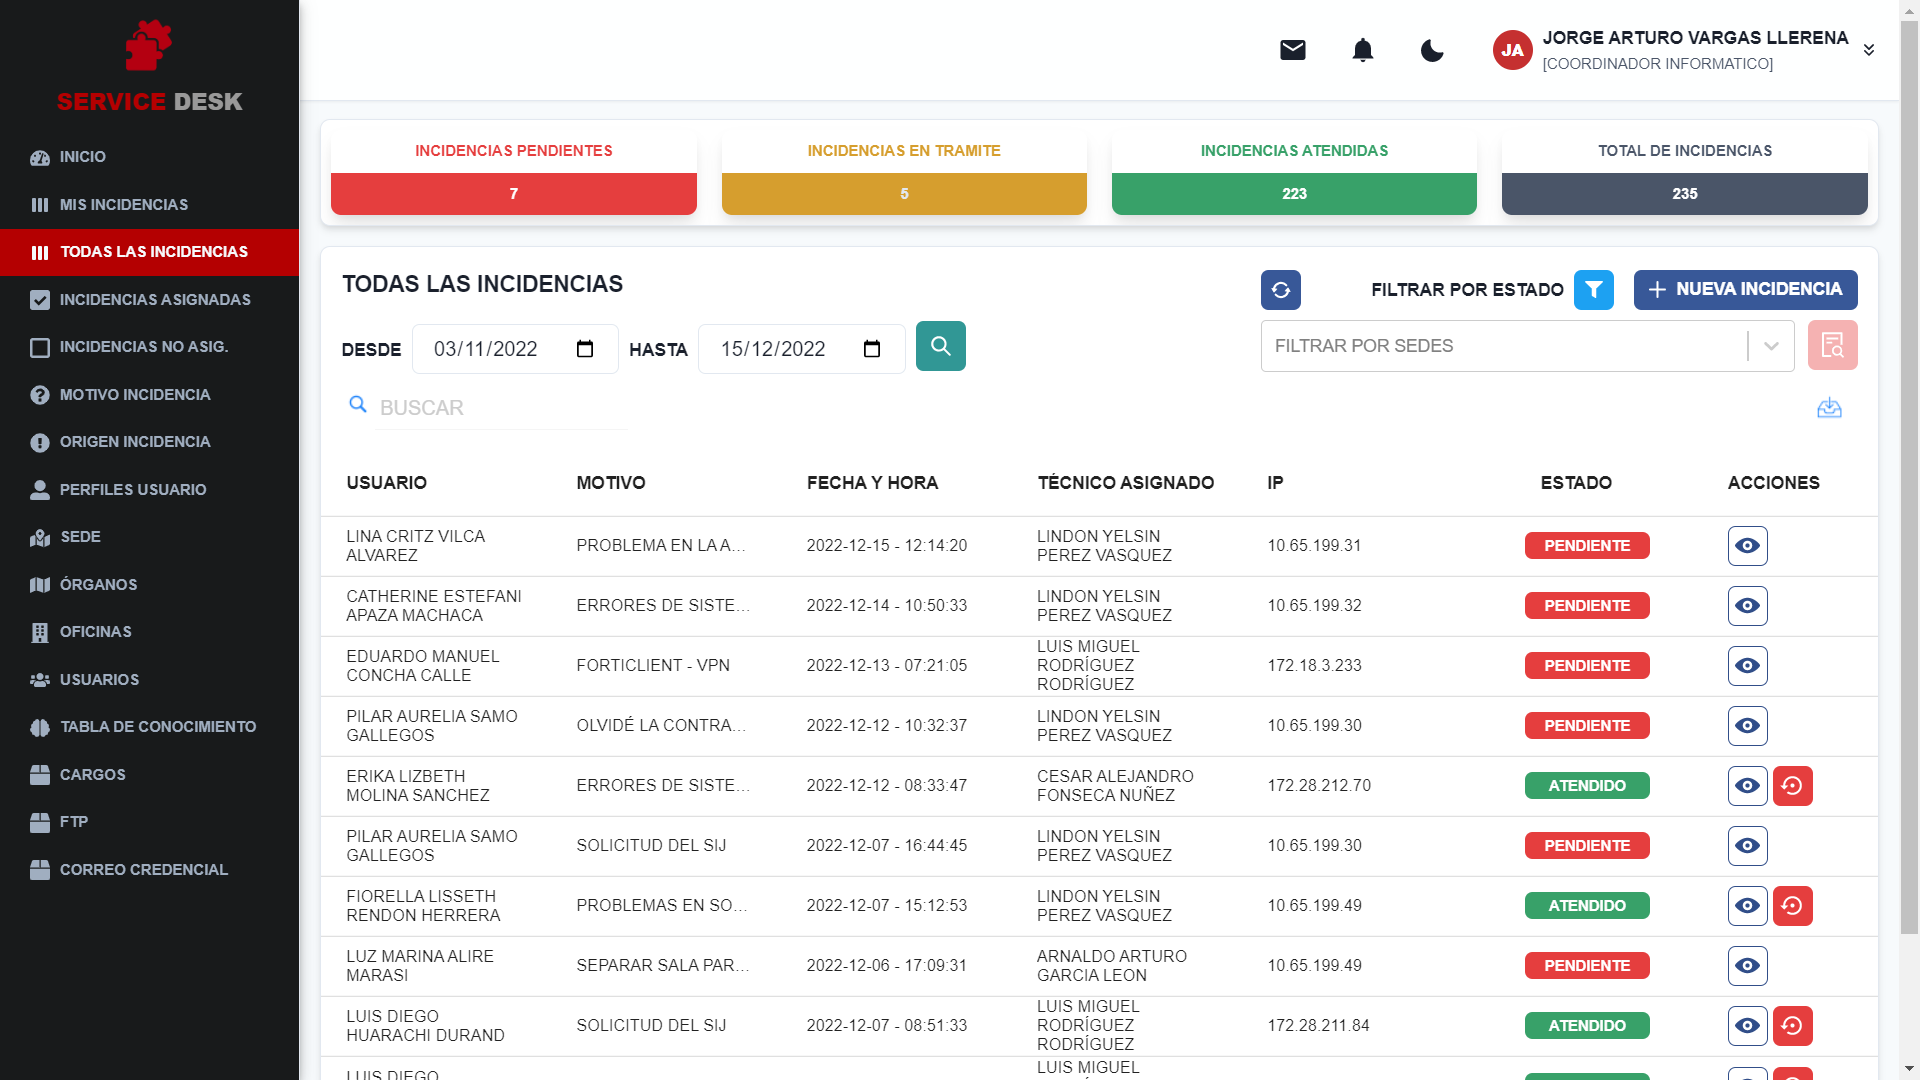The width and height of the screenshot is (1920, 1080).
Task: Click the filter by estado funnel icon
Action: 1595,290
